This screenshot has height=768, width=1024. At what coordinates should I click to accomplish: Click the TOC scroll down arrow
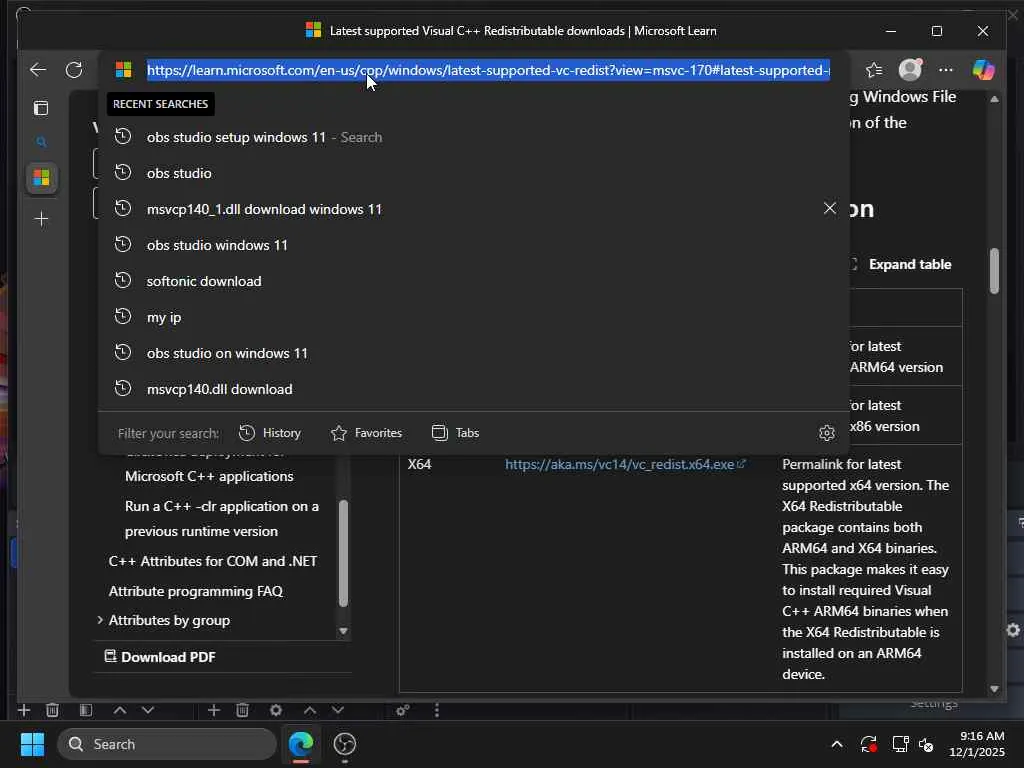pyautogui.click(x=343, y=632)
